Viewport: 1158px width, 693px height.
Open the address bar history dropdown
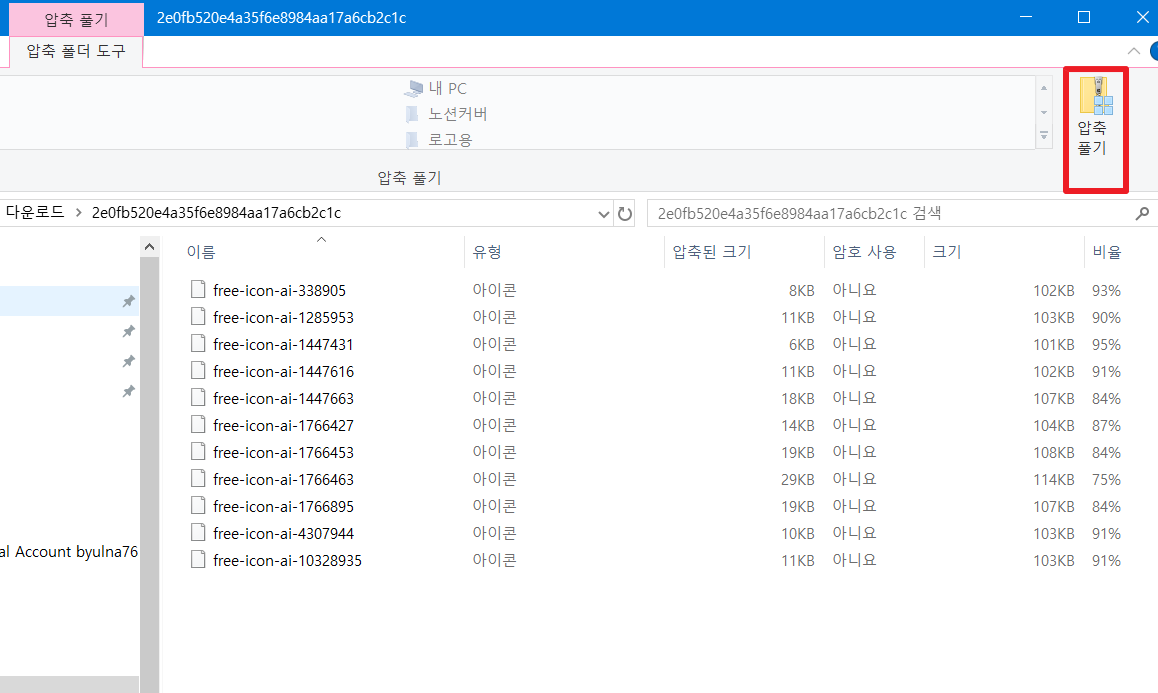tap(603, 214)
